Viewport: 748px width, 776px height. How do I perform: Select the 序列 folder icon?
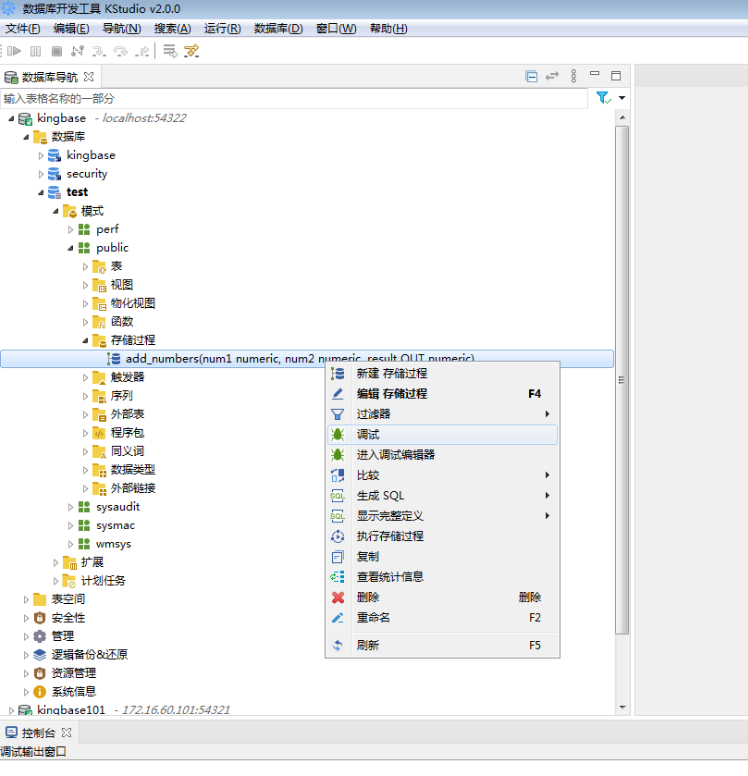[99, 396]
